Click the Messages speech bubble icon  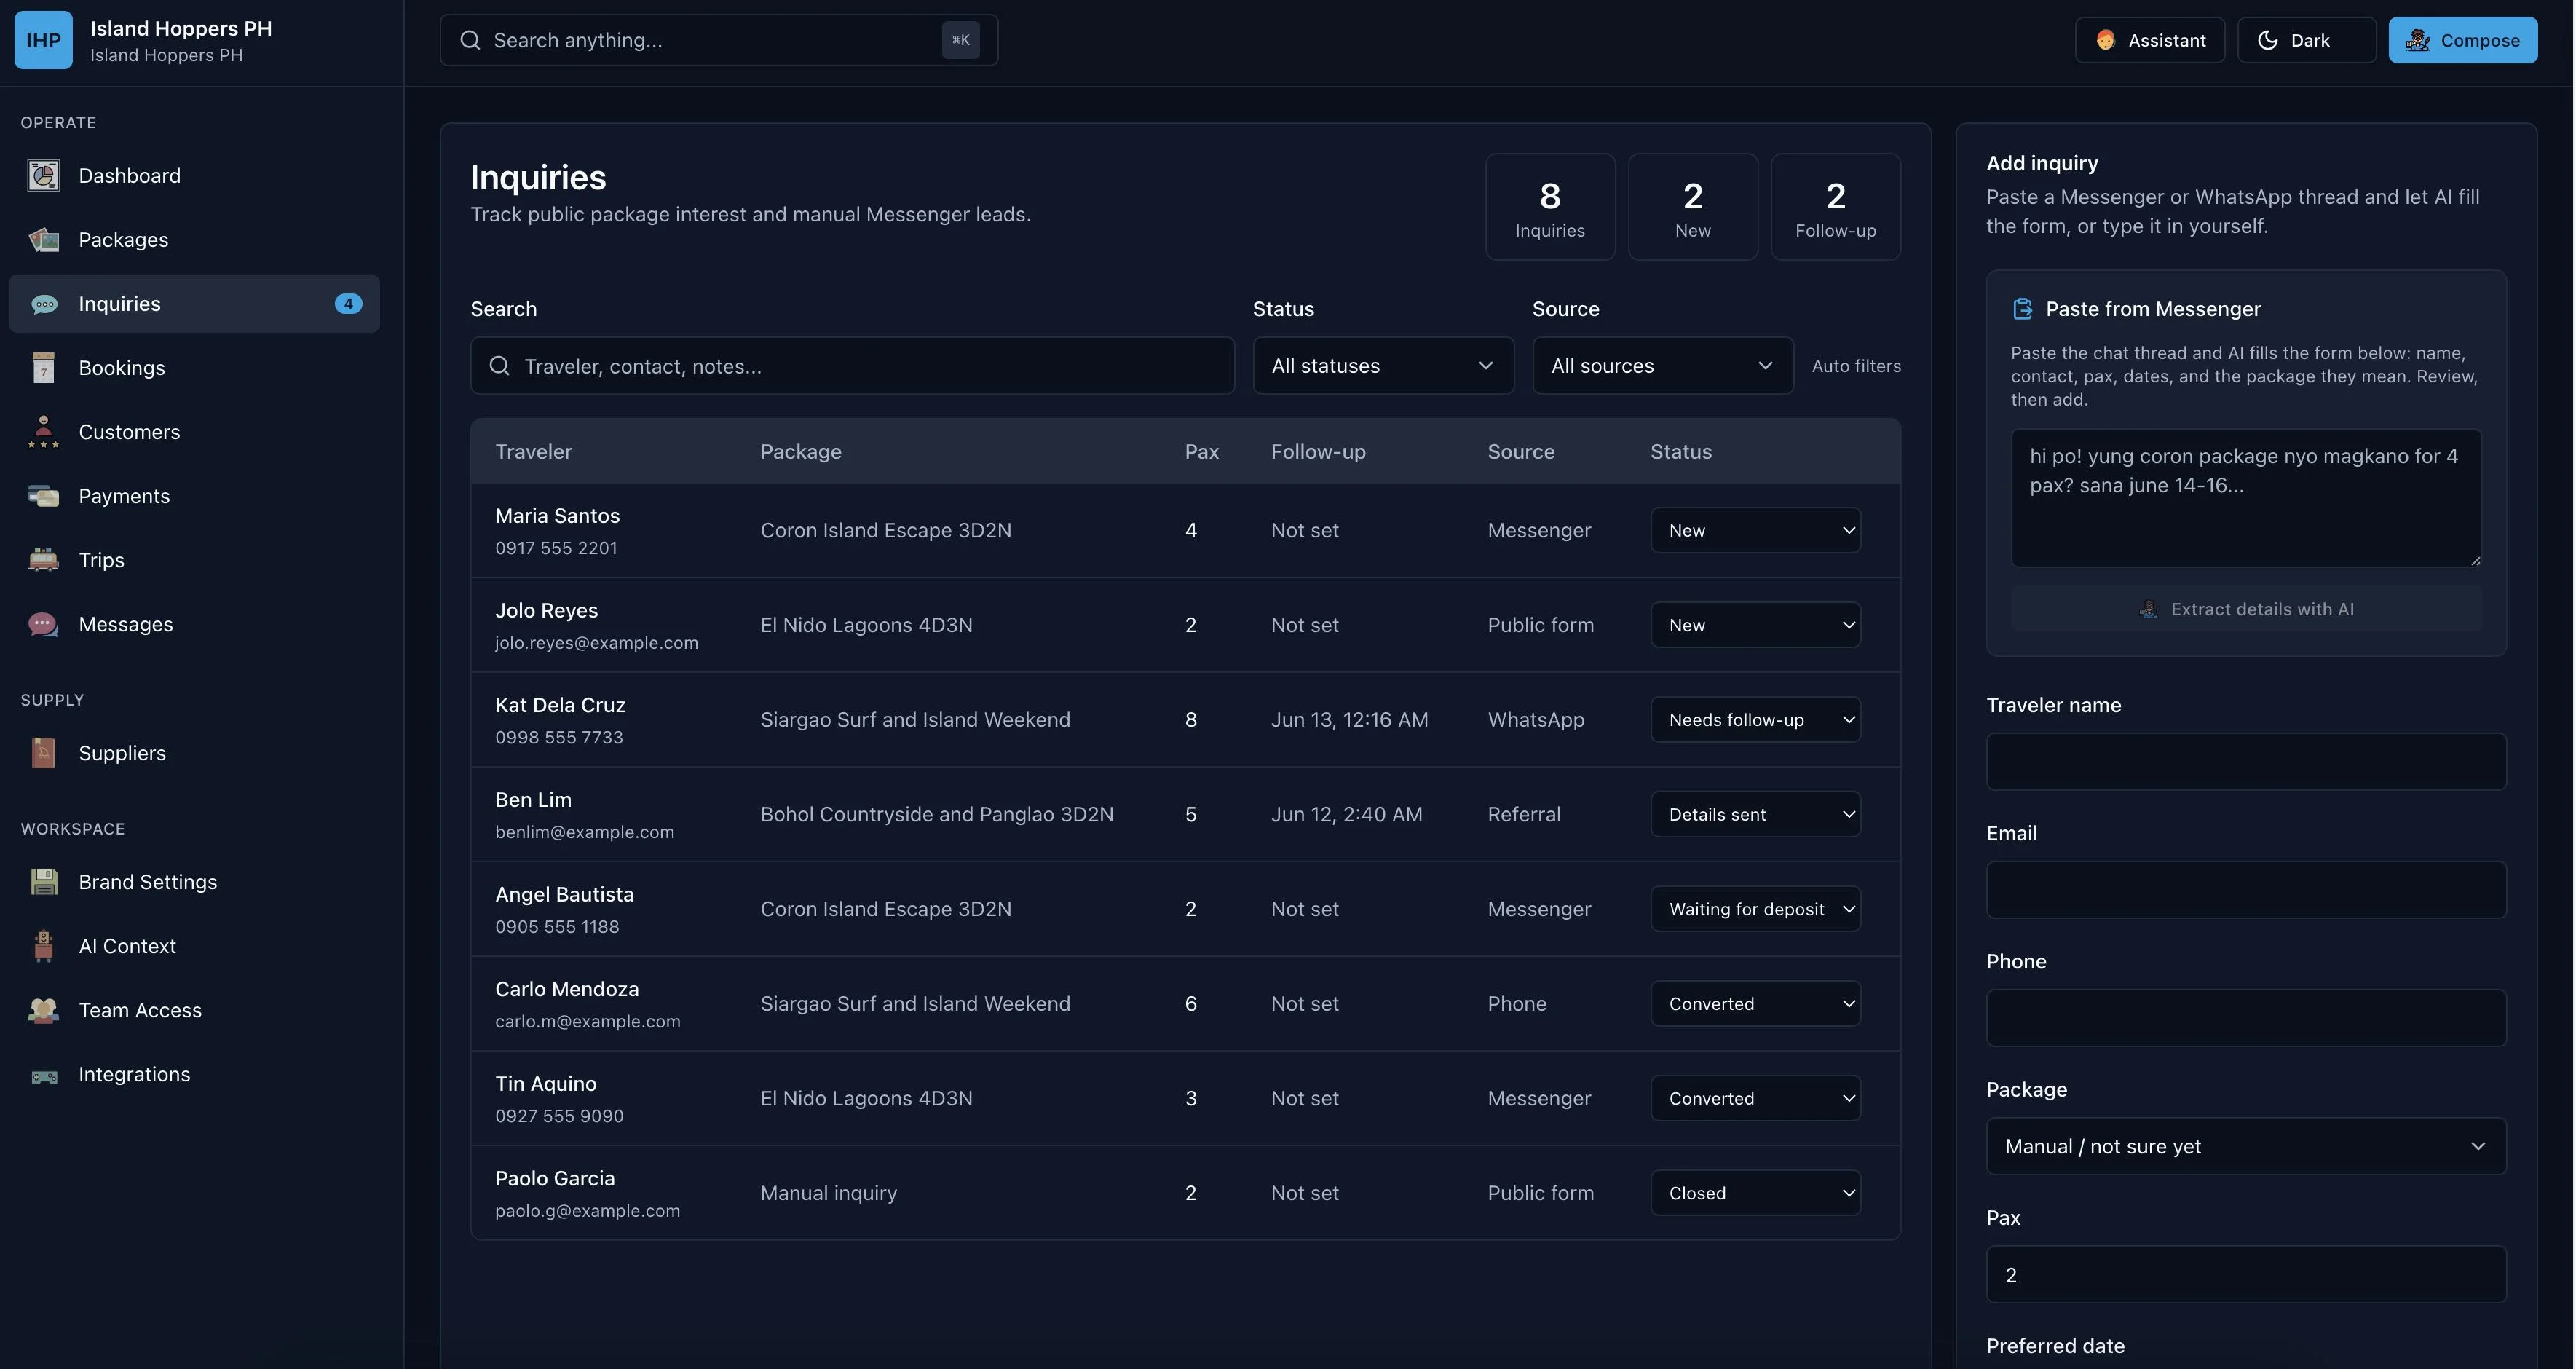pyautogui.click(x=43, y=624)
